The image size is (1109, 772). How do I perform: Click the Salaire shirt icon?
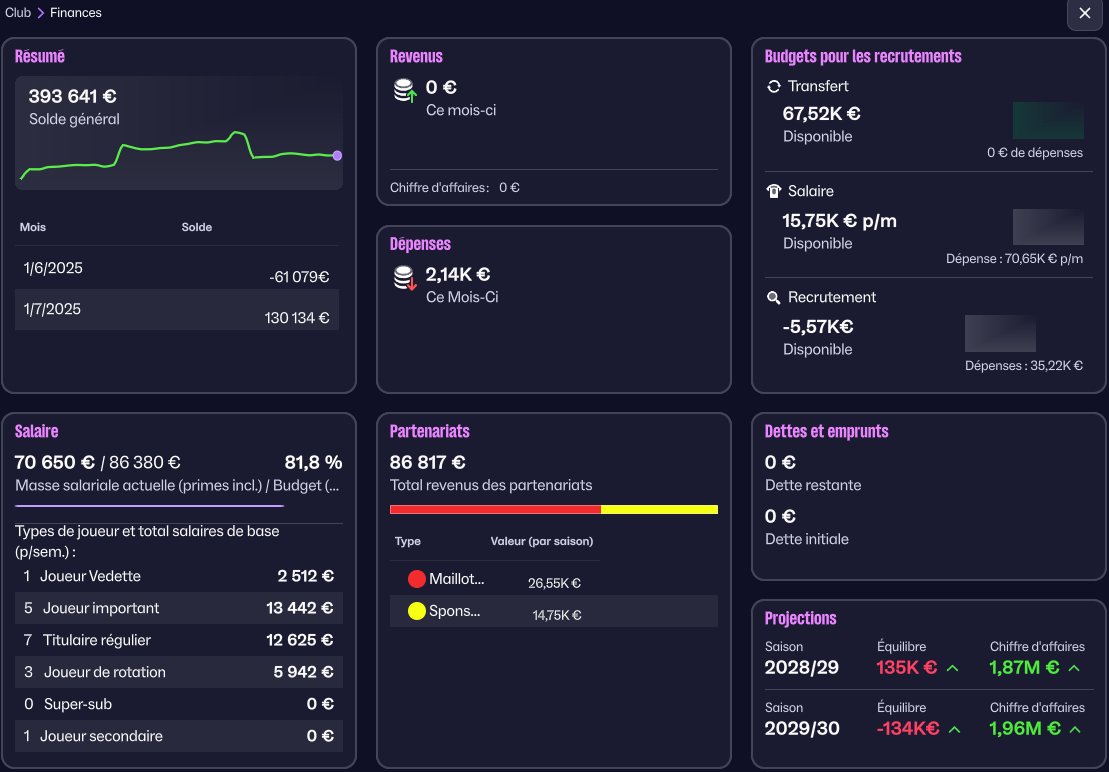[774, 191]
